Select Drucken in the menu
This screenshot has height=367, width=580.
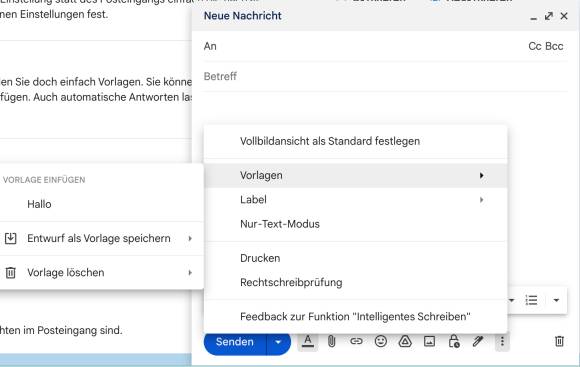coord(355,258)
